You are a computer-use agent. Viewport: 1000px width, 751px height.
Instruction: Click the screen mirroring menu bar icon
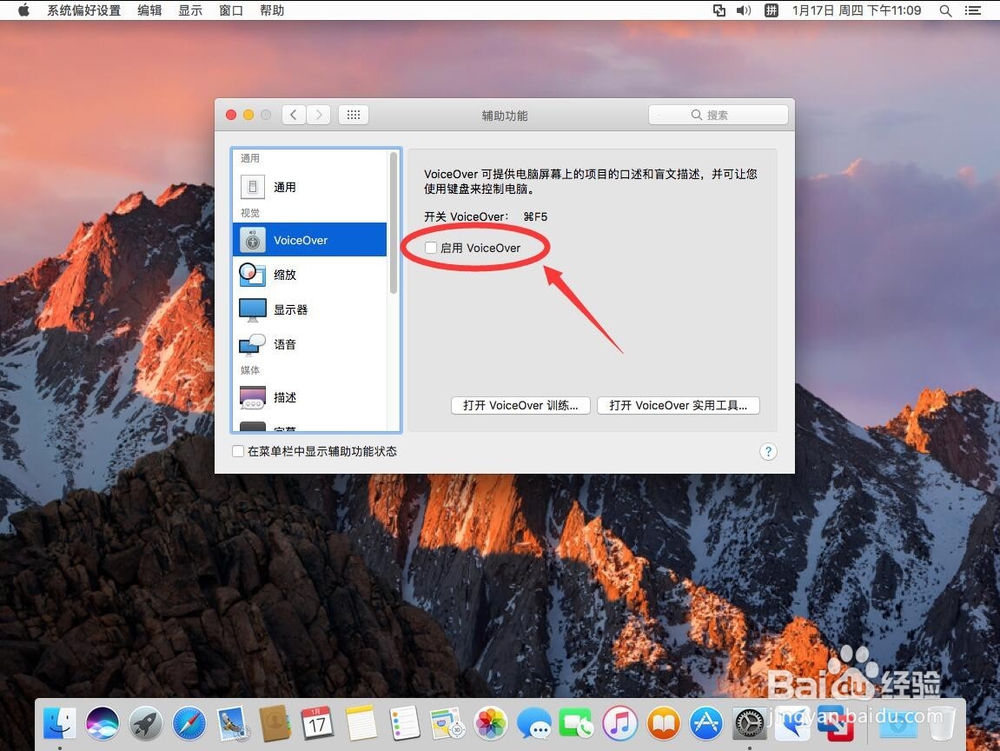[x=719, y=10]
